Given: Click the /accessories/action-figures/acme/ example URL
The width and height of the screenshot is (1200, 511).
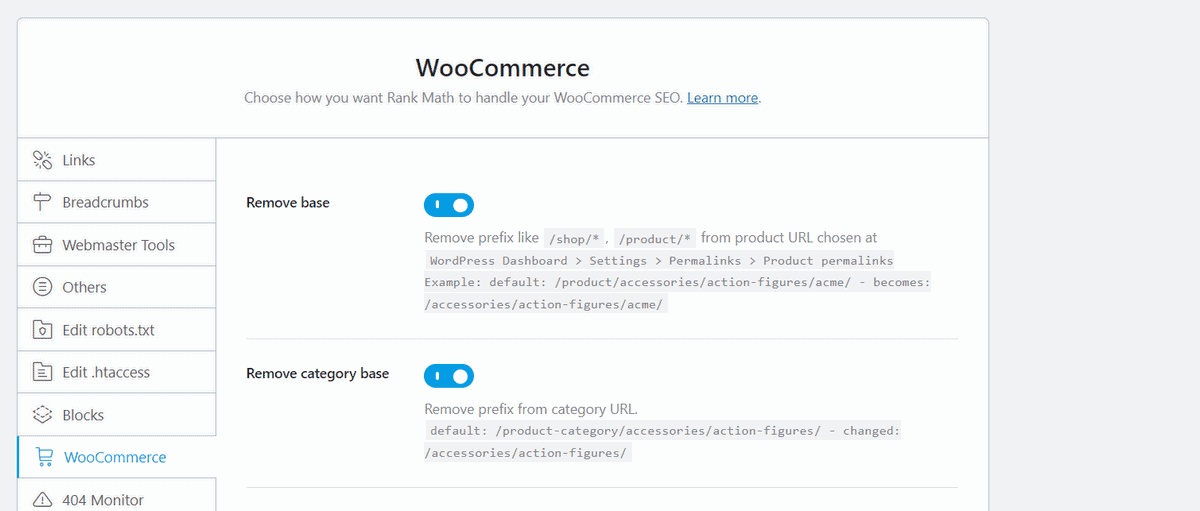Looking at the screenshot, I should (x=545, y=305).
